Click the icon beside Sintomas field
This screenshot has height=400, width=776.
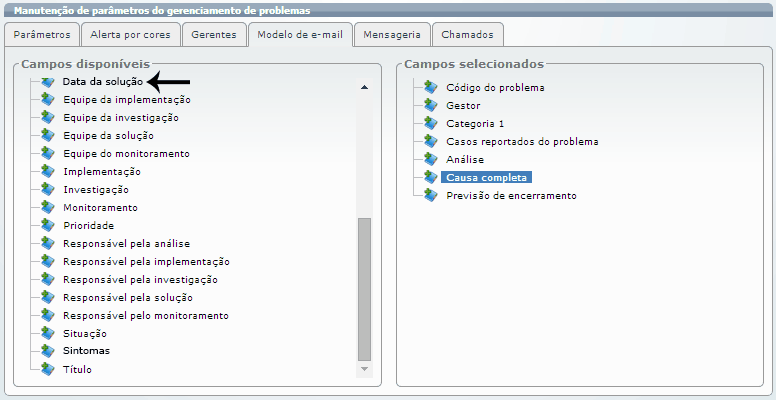(x=46, y=351)
